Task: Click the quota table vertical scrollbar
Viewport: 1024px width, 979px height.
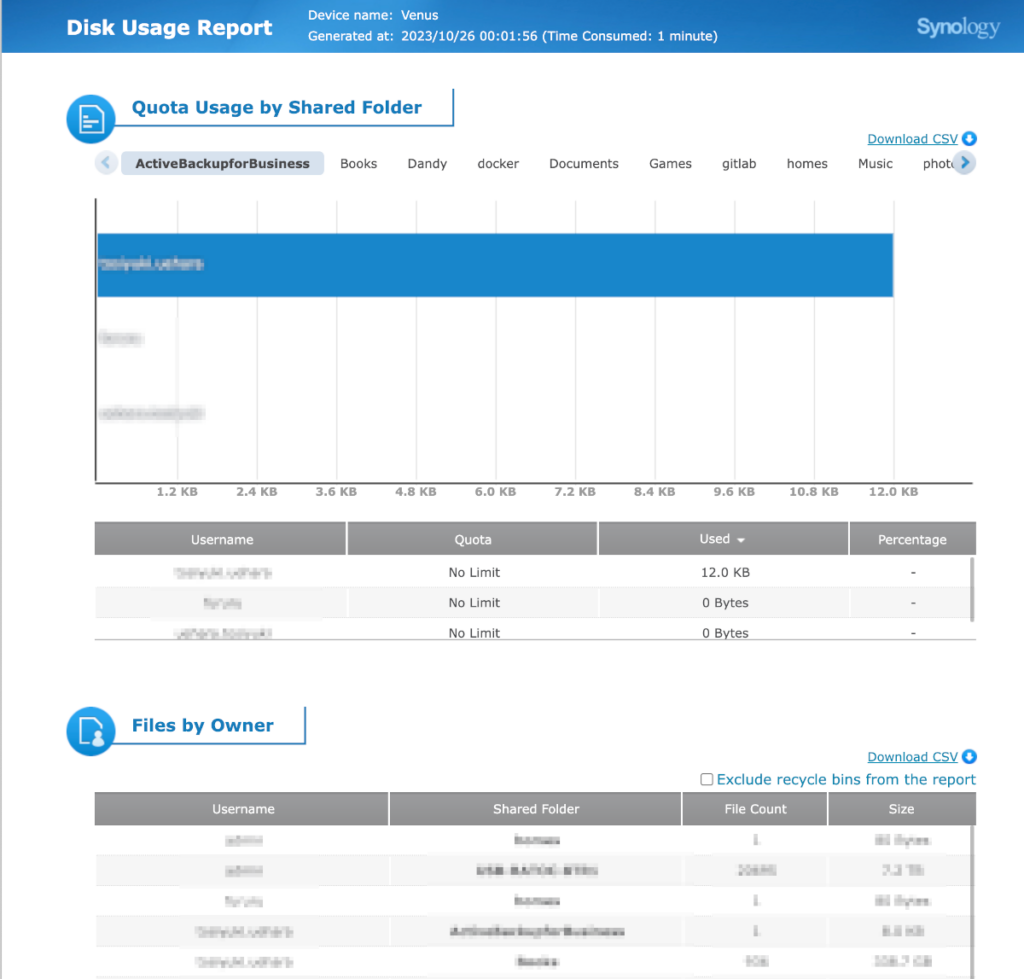Action: 972,590
